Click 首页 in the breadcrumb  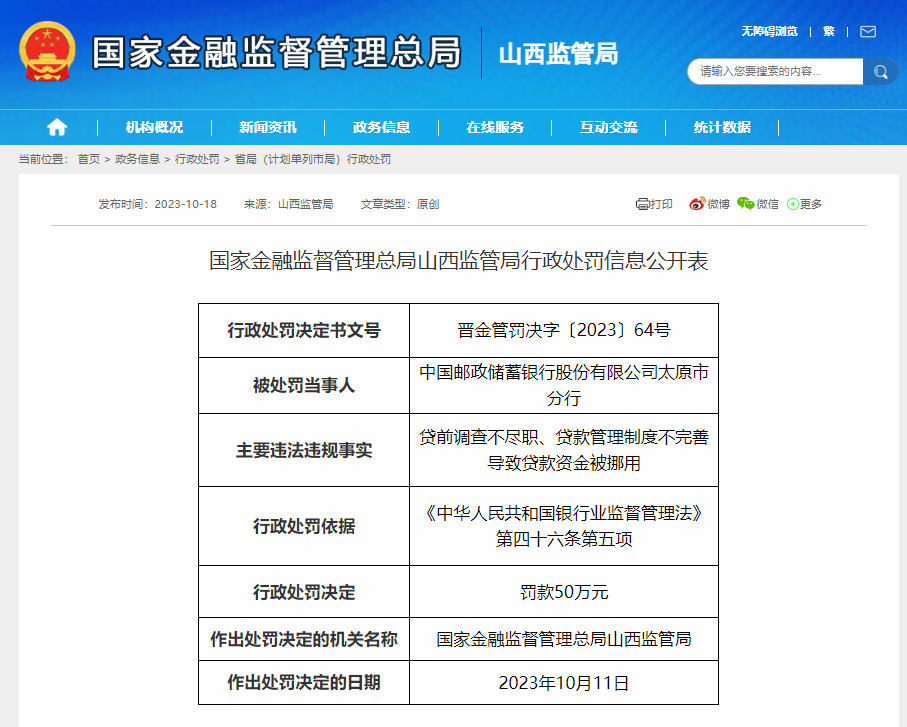tap(89, 159)
